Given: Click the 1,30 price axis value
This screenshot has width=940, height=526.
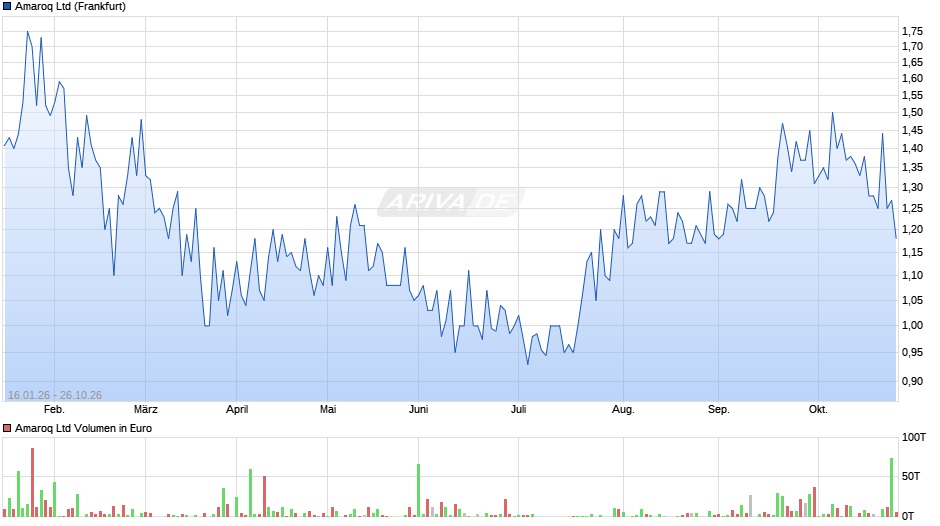Looking at the screenshot, I should pos(912,187).
